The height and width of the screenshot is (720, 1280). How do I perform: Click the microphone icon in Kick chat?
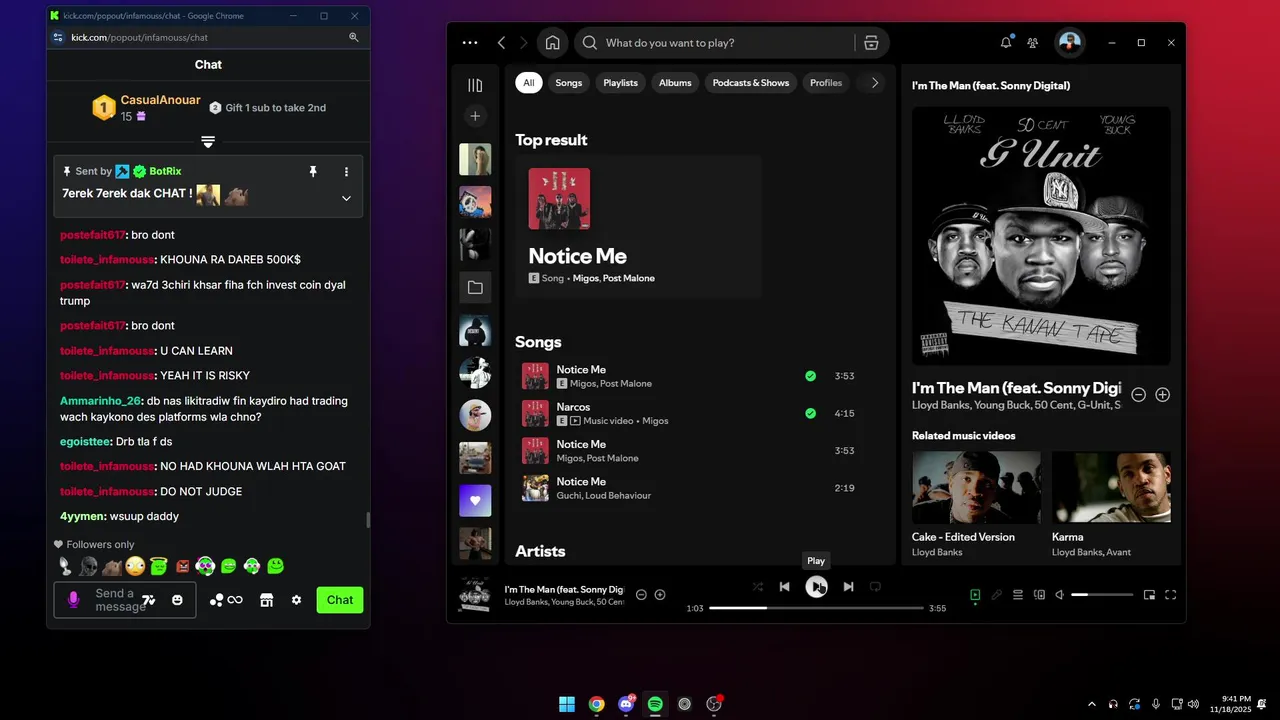click(x=73, y=600)
